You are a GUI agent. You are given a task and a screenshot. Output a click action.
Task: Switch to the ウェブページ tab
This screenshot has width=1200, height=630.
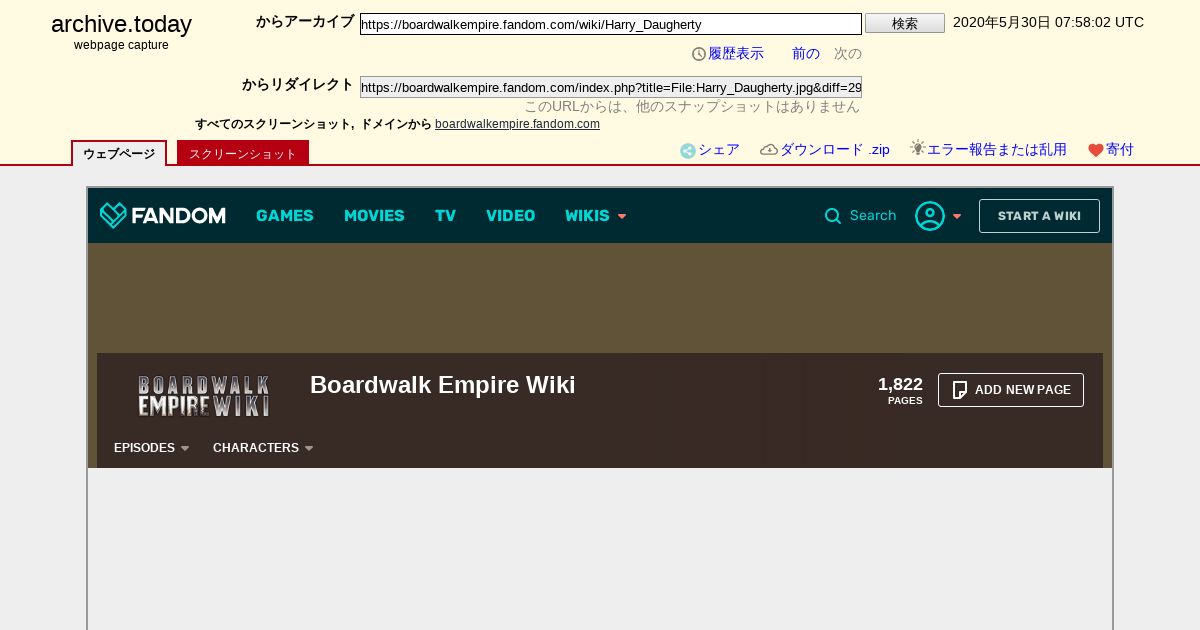tap(119, 153)
